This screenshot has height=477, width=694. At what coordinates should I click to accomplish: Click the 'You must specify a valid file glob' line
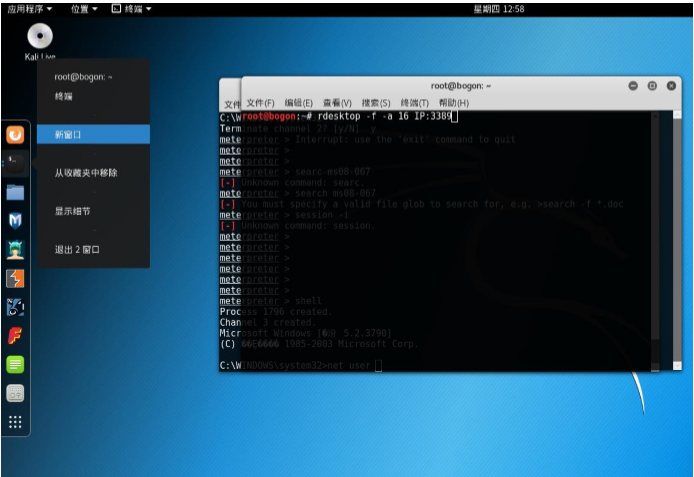(x=421, y=204)
